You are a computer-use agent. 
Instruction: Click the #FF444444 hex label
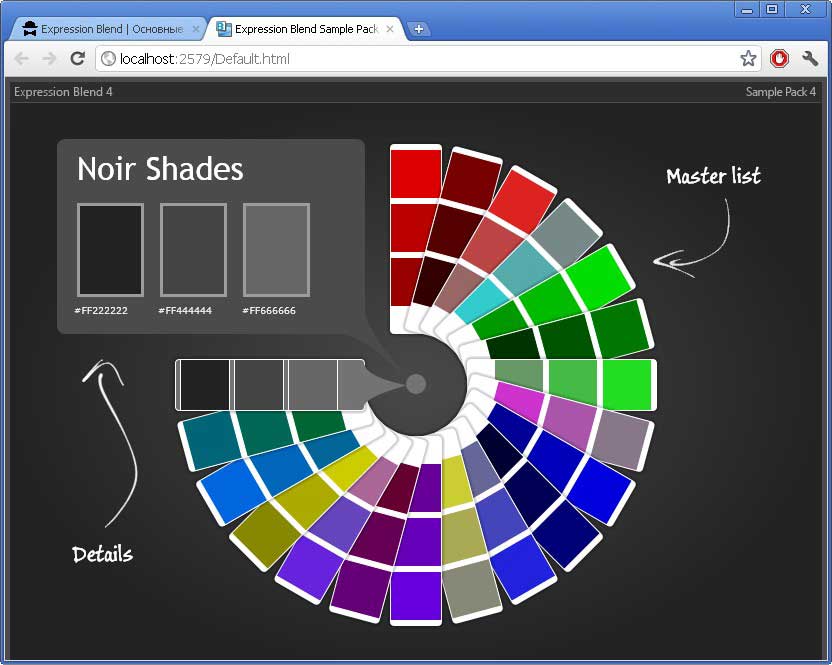(x=185, y=310)
